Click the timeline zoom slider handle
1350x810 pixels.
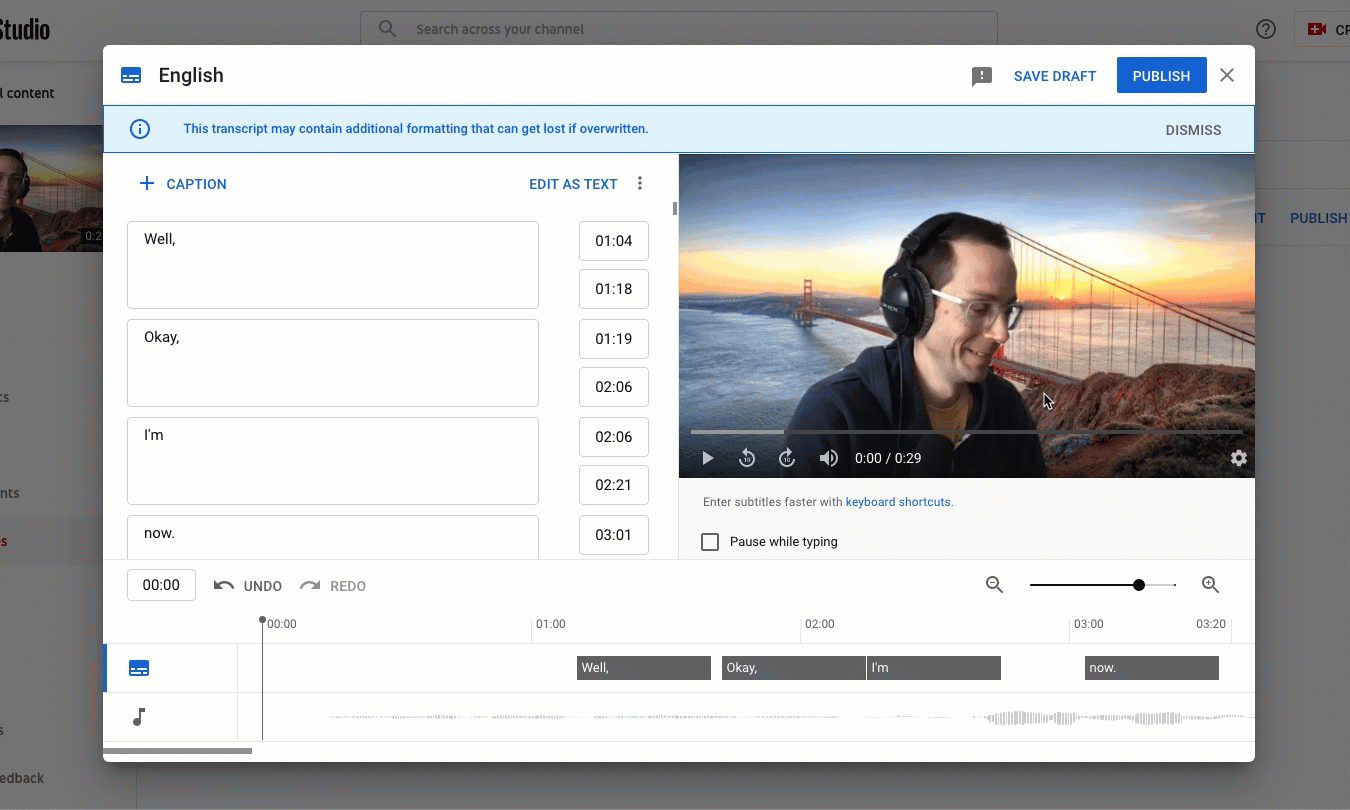click(x=1139, y=584)
